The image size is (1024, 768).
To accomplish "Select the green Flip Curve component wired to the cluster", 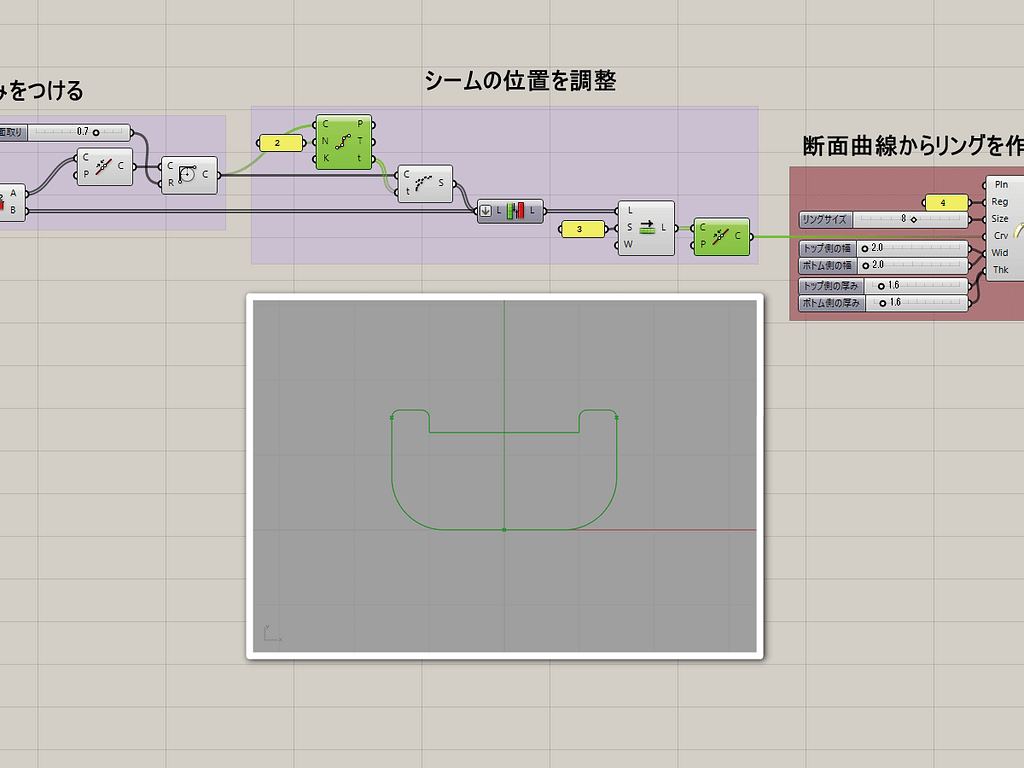I will click(721, 237).
